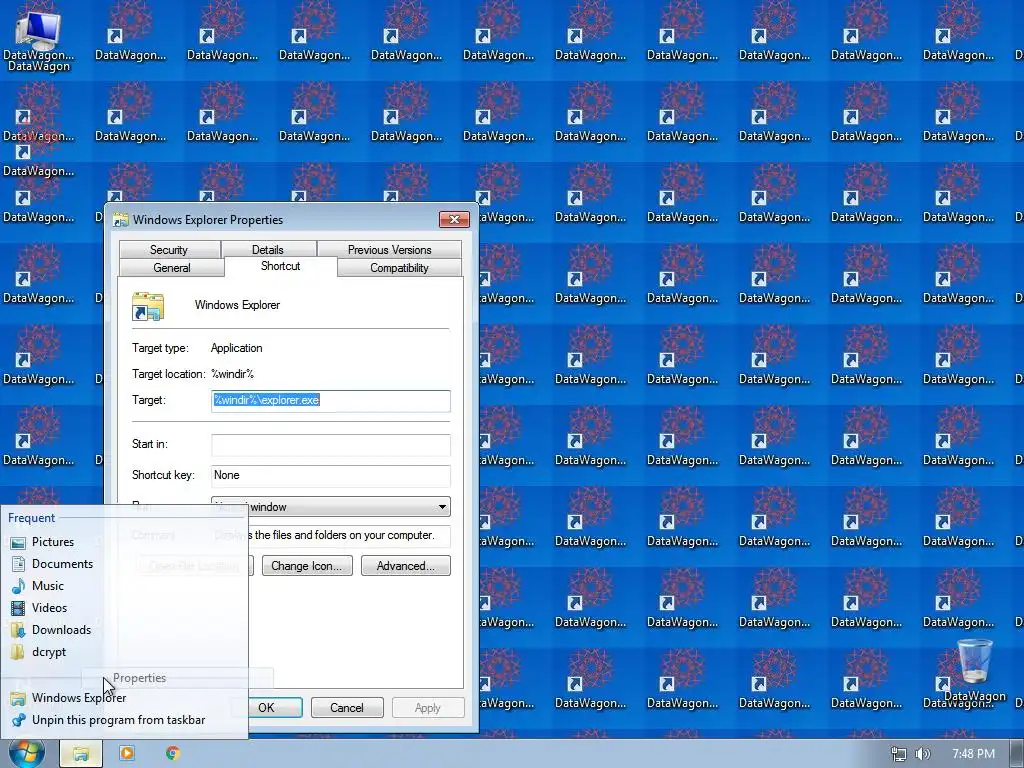Close the Windows Explorer Properties window

pyautogui.click(x=455, y=219)
